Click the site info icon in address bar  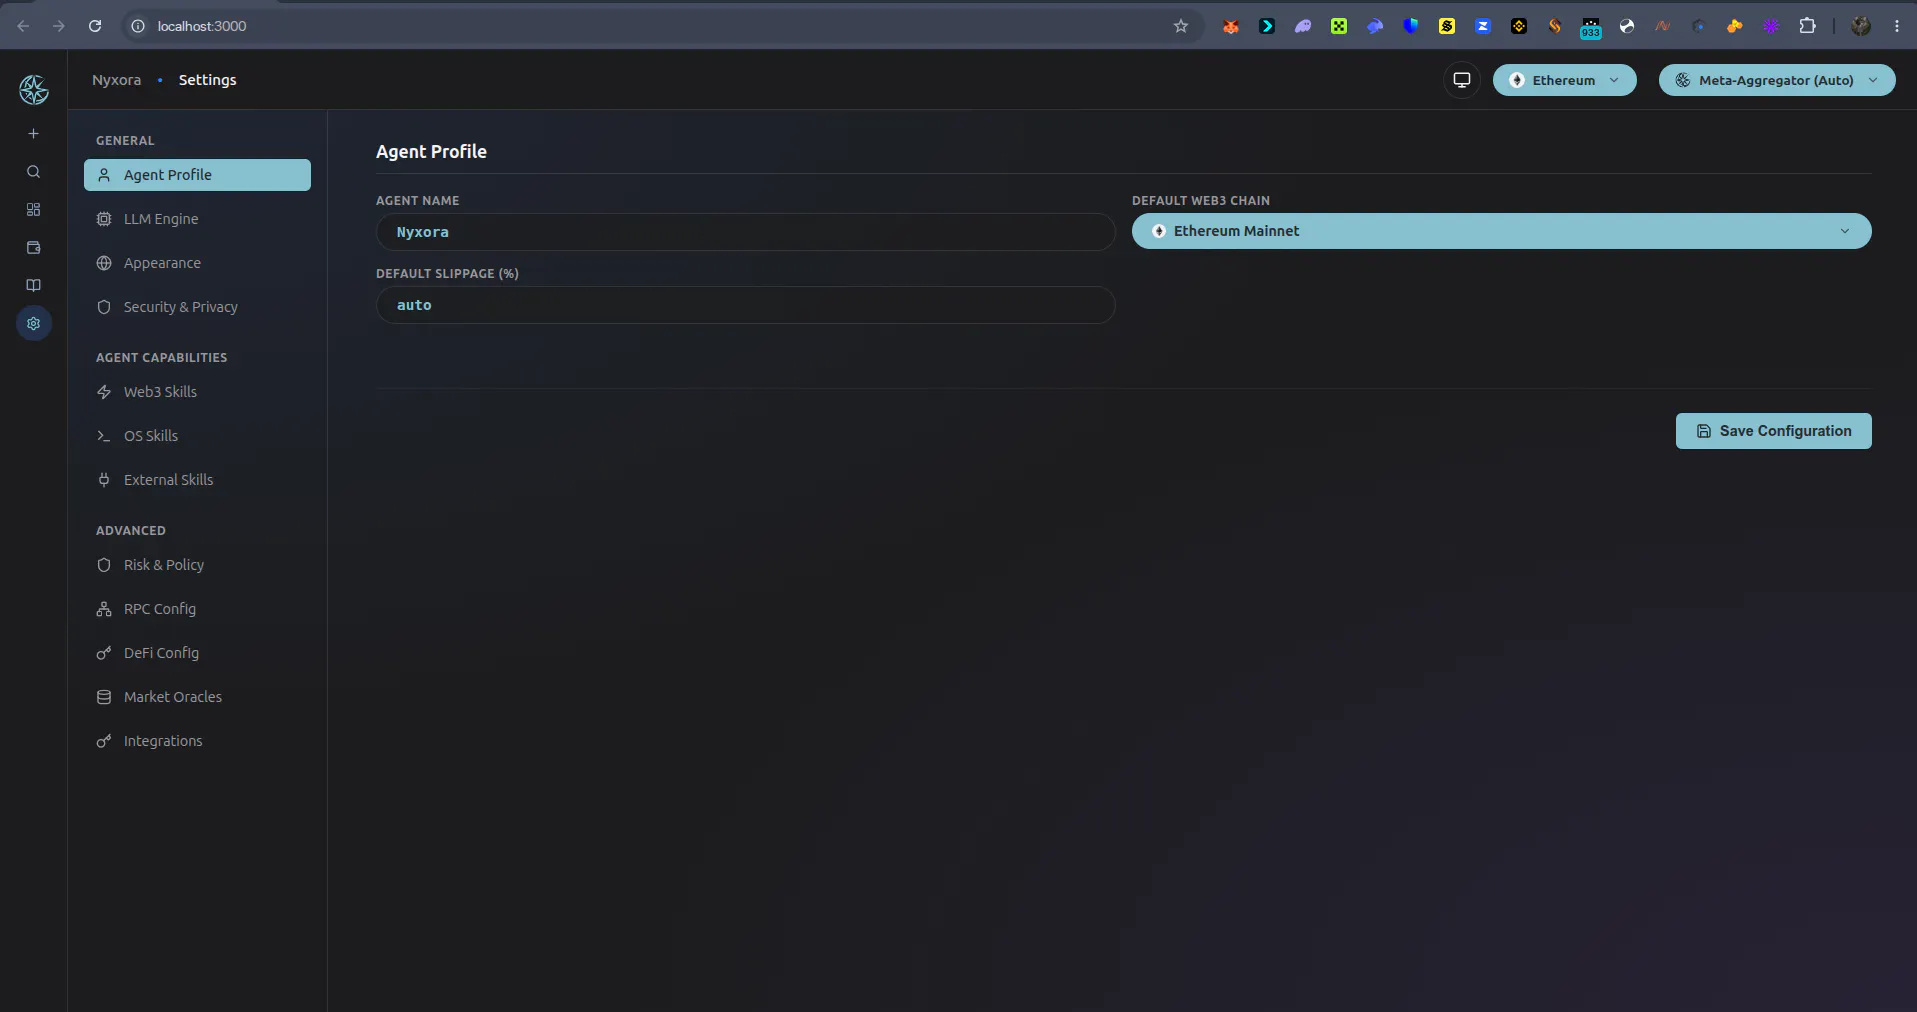(x=138, y=26)
